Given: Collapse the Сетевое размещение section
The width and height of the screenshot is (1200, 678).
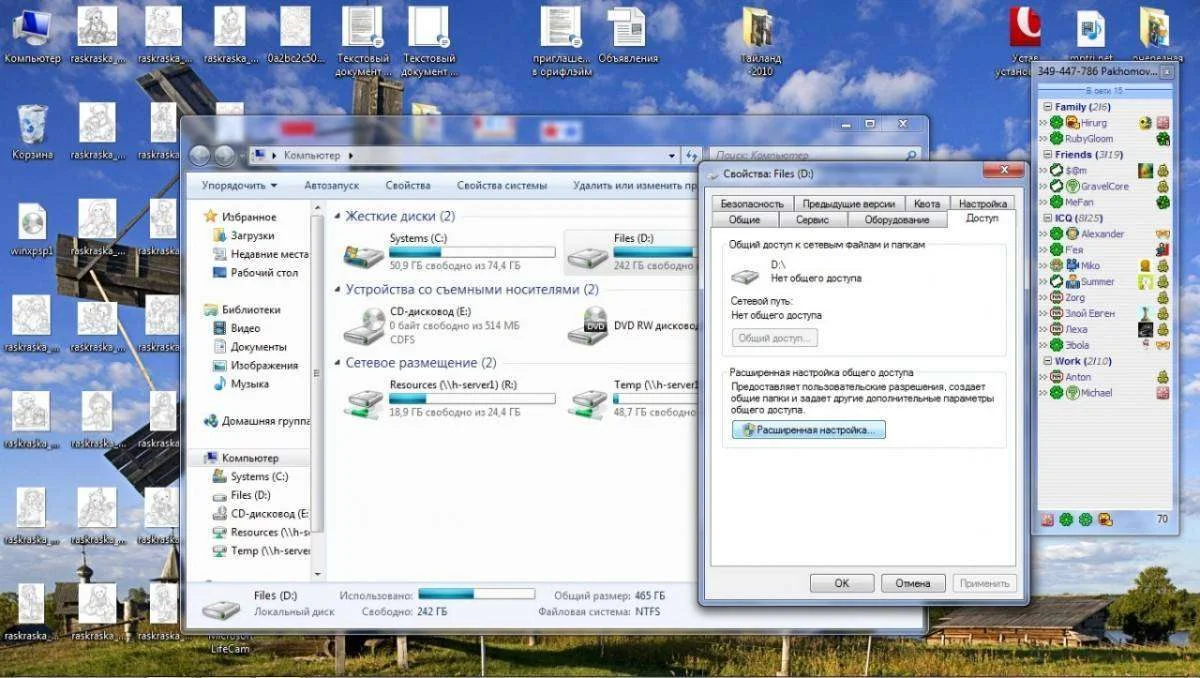Looking at the screenshot, I should pos(337,363).
